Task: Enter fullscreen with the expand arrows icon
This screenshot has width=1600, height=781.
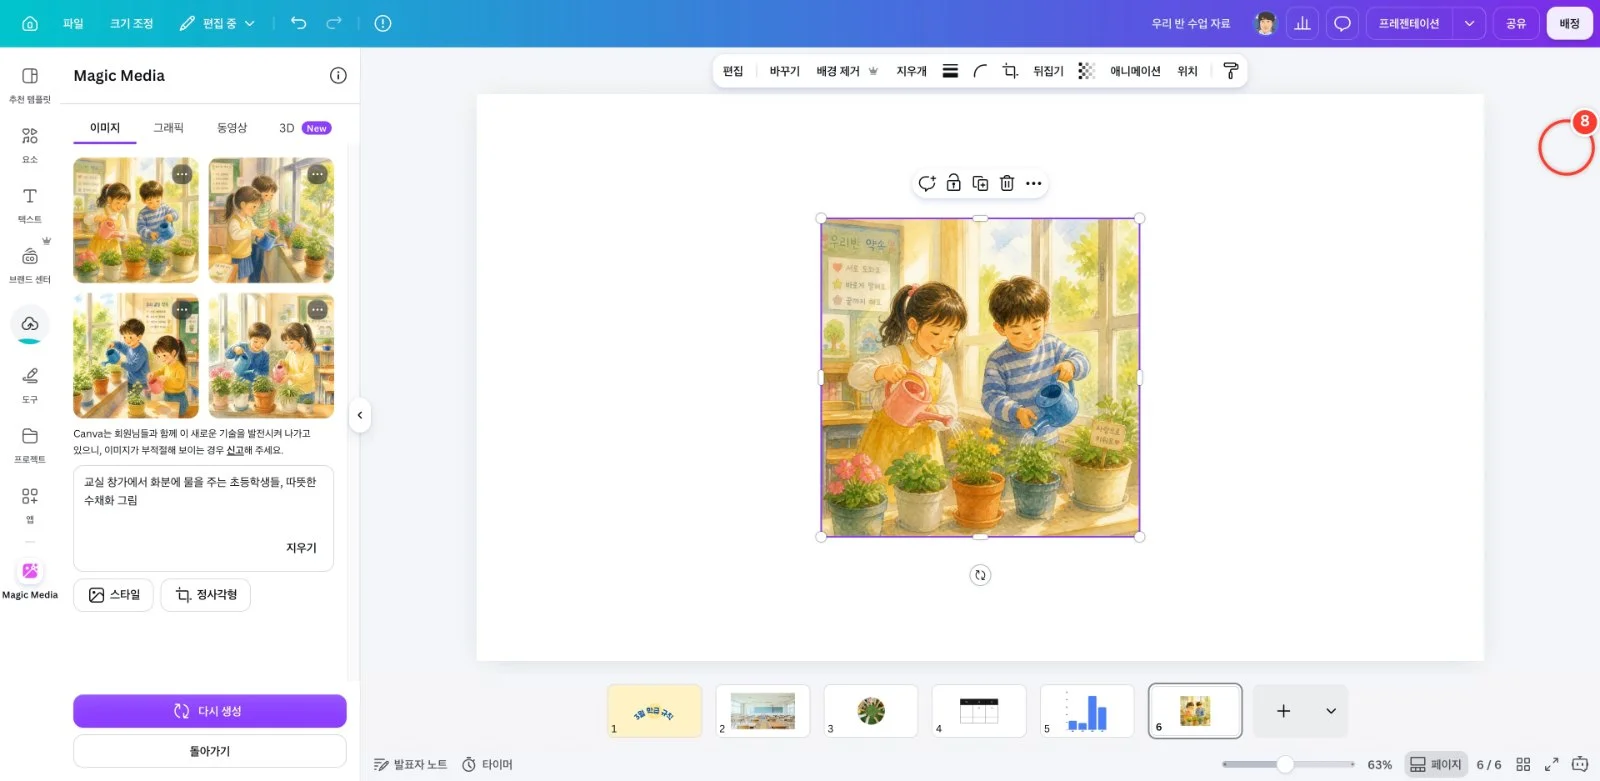Action: (1552, 764)
